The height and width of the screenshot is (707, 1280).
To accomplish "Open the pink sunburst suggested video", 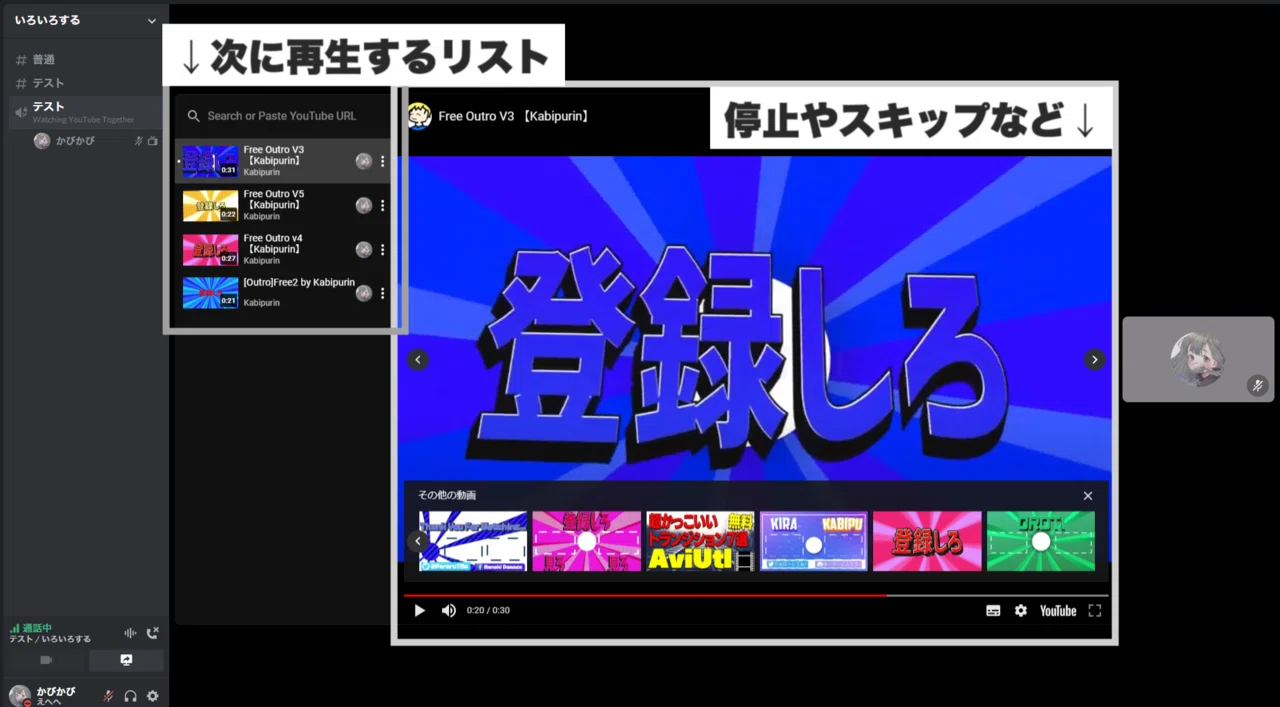I will 586,541.
